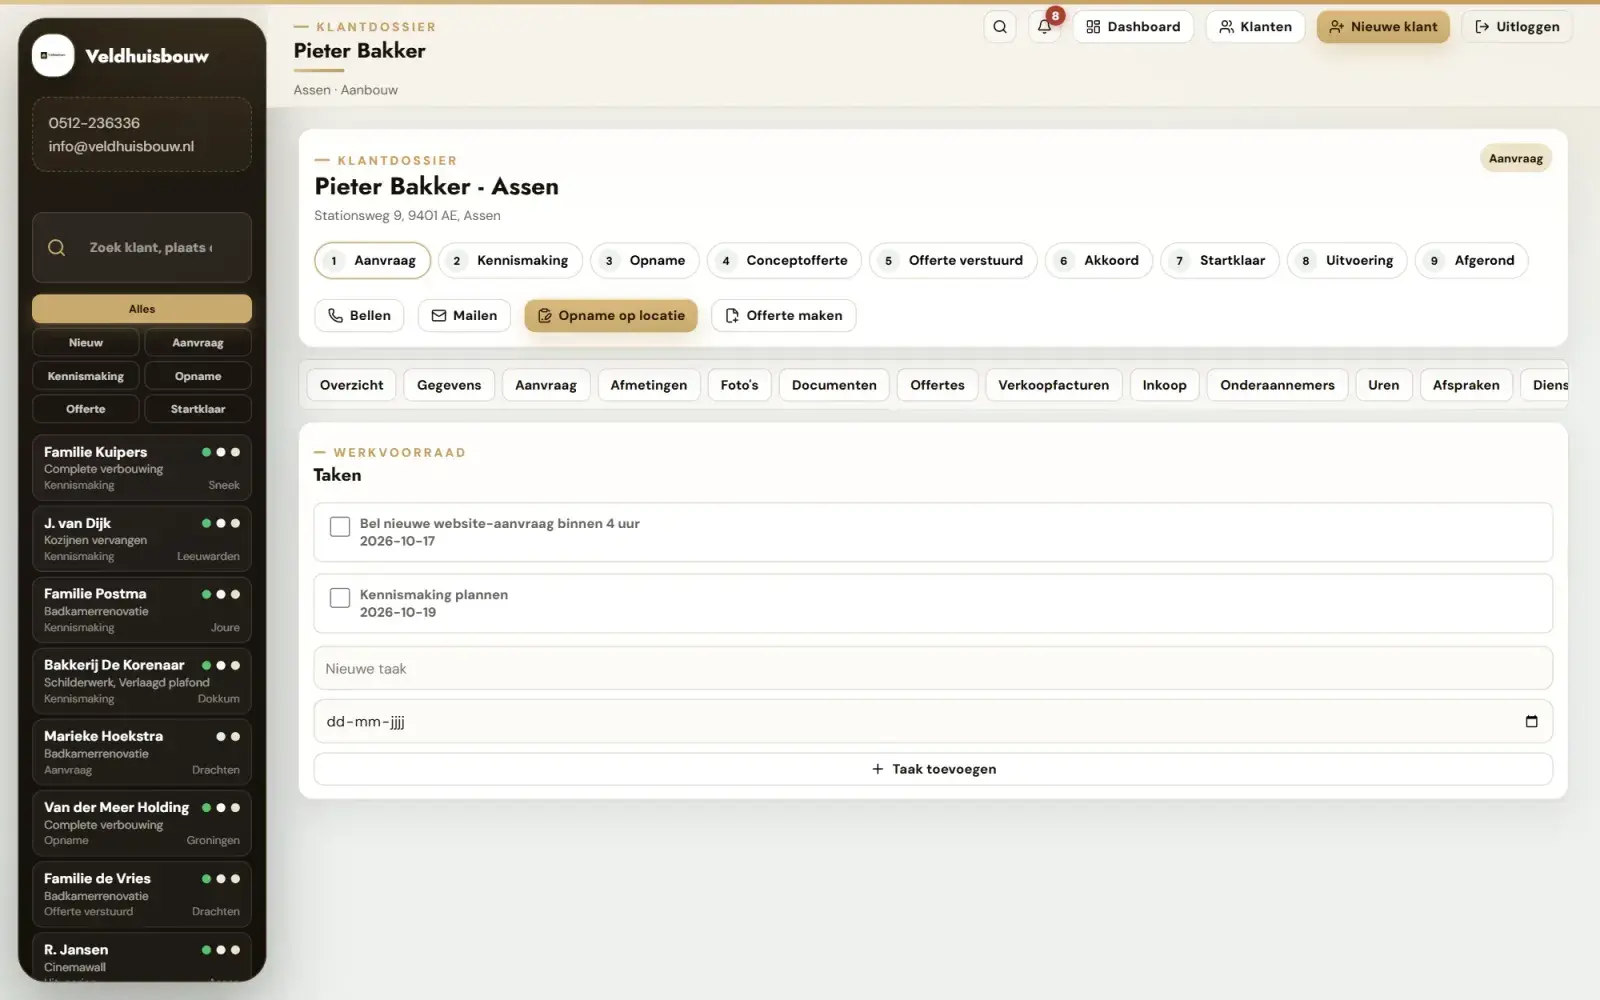
Task: Open Bakkerij De Korenaar client card
Action: [x=142, y=681]
